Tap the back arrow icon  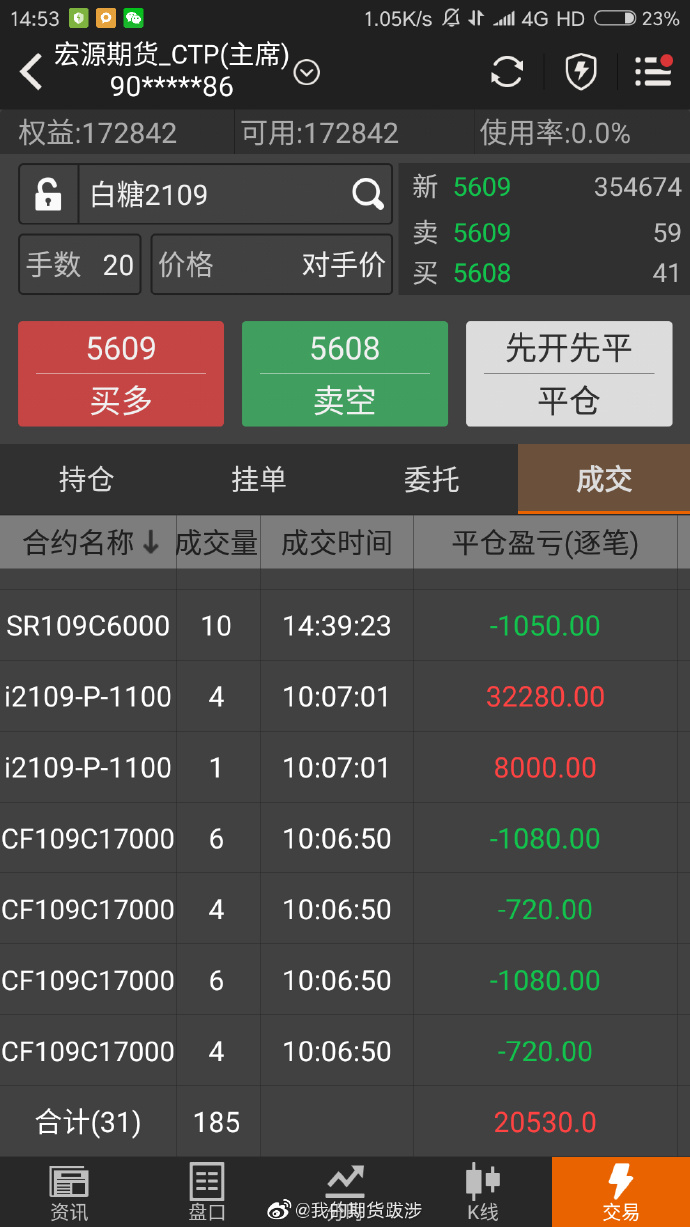tap(31, 72)
